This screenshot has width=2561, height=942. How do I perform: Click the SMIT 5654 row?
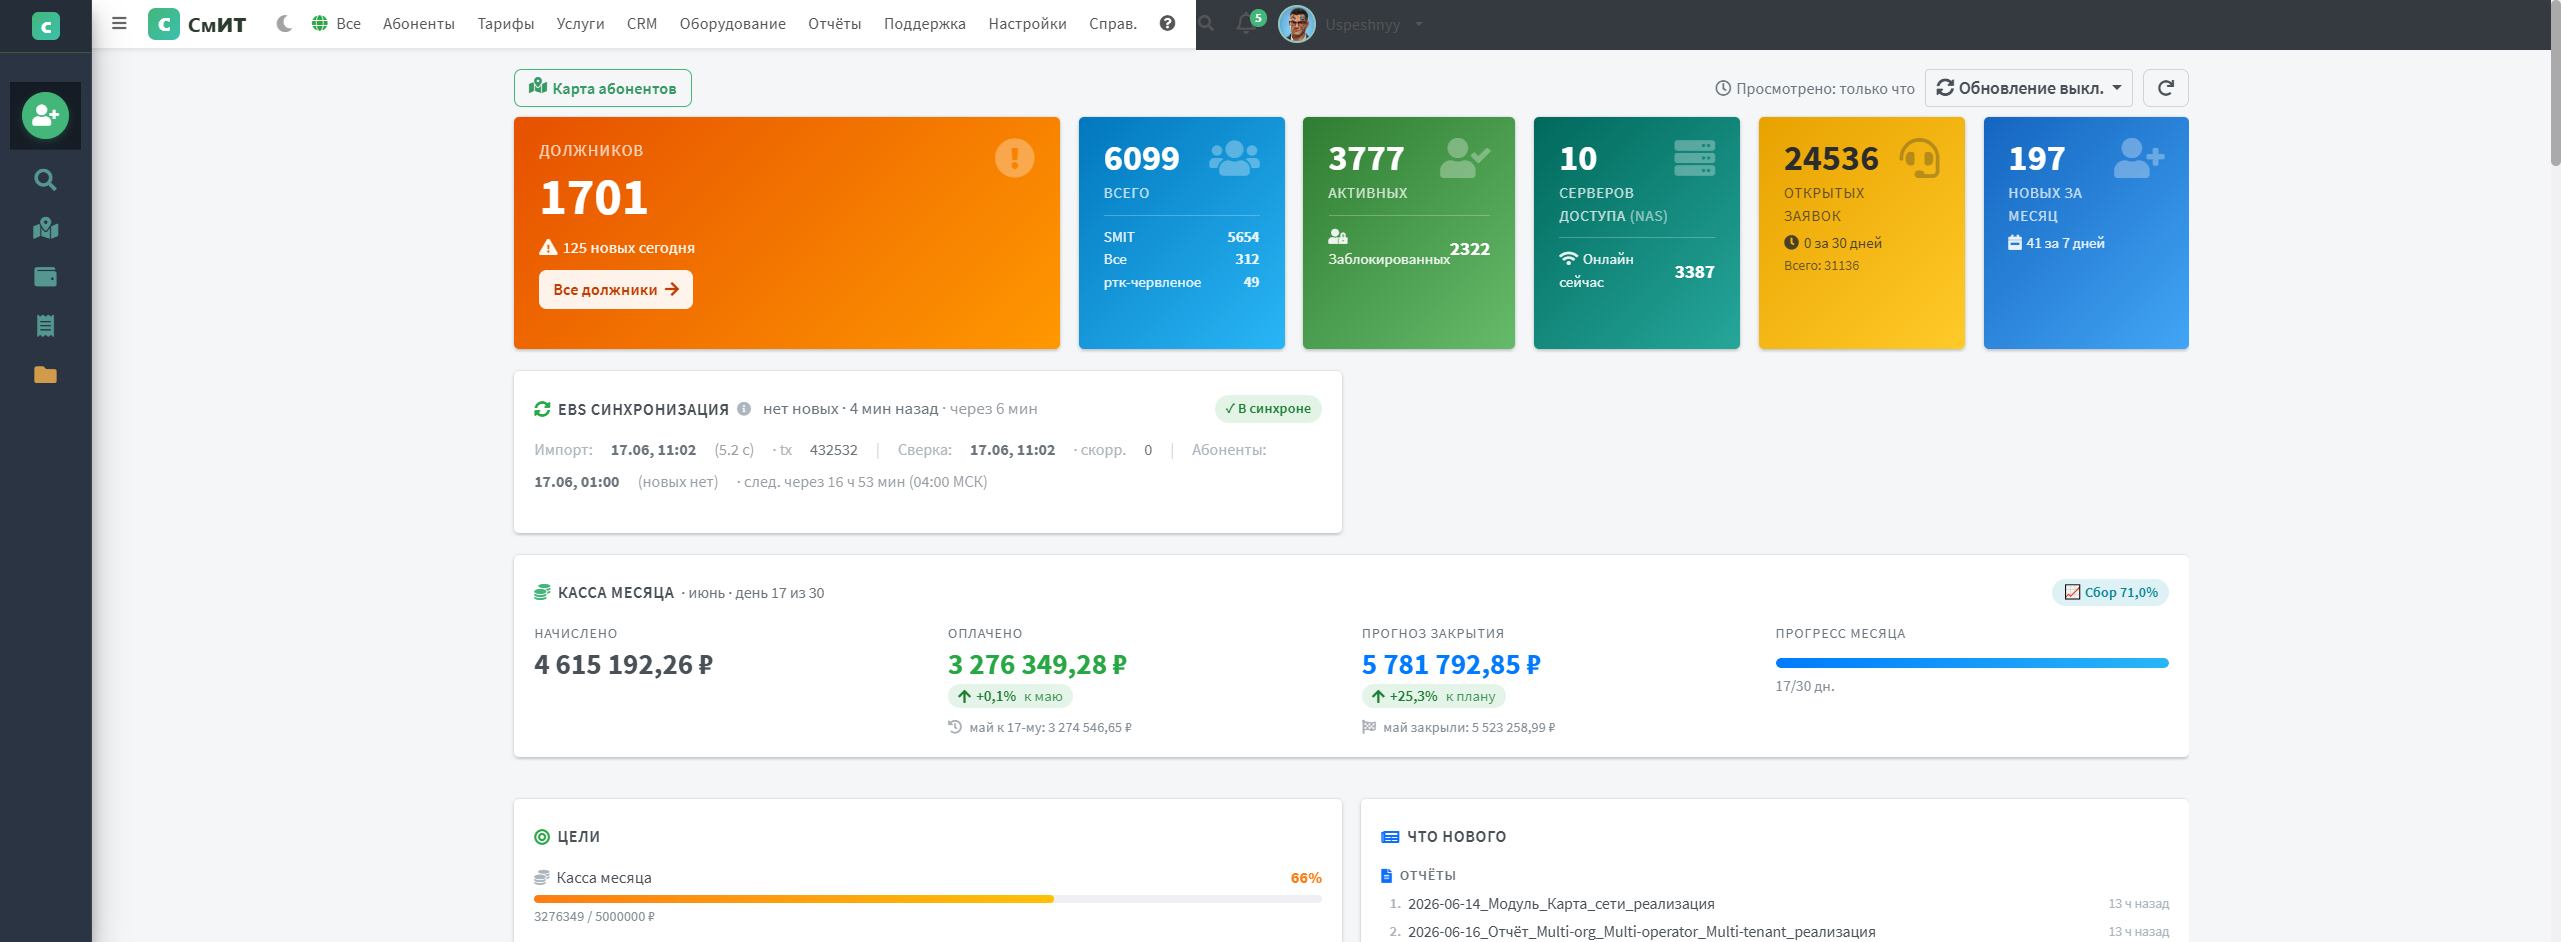pos(1182,237)
